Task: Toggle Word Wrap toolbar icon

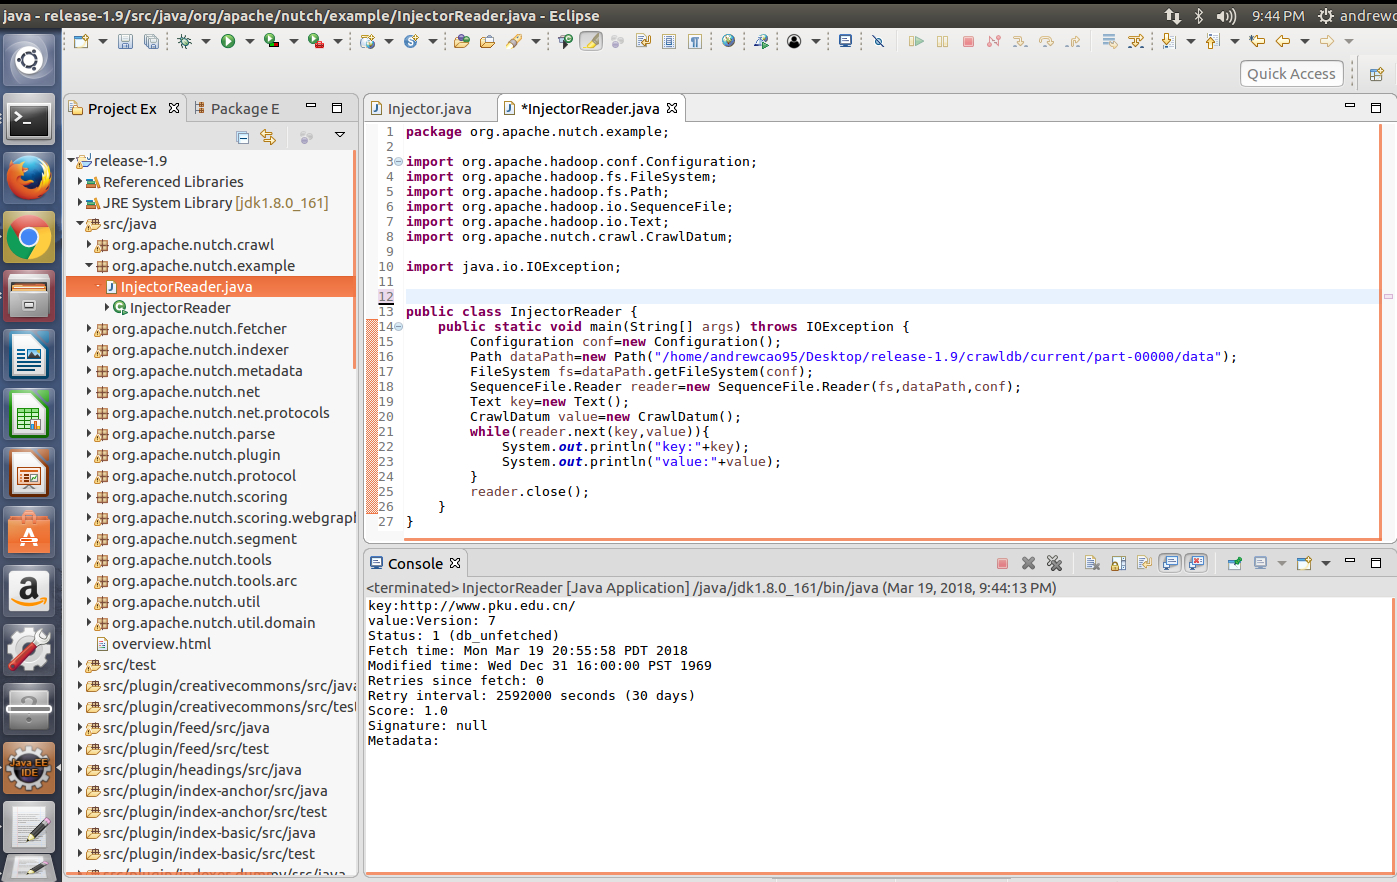Action: click(643, 41)
